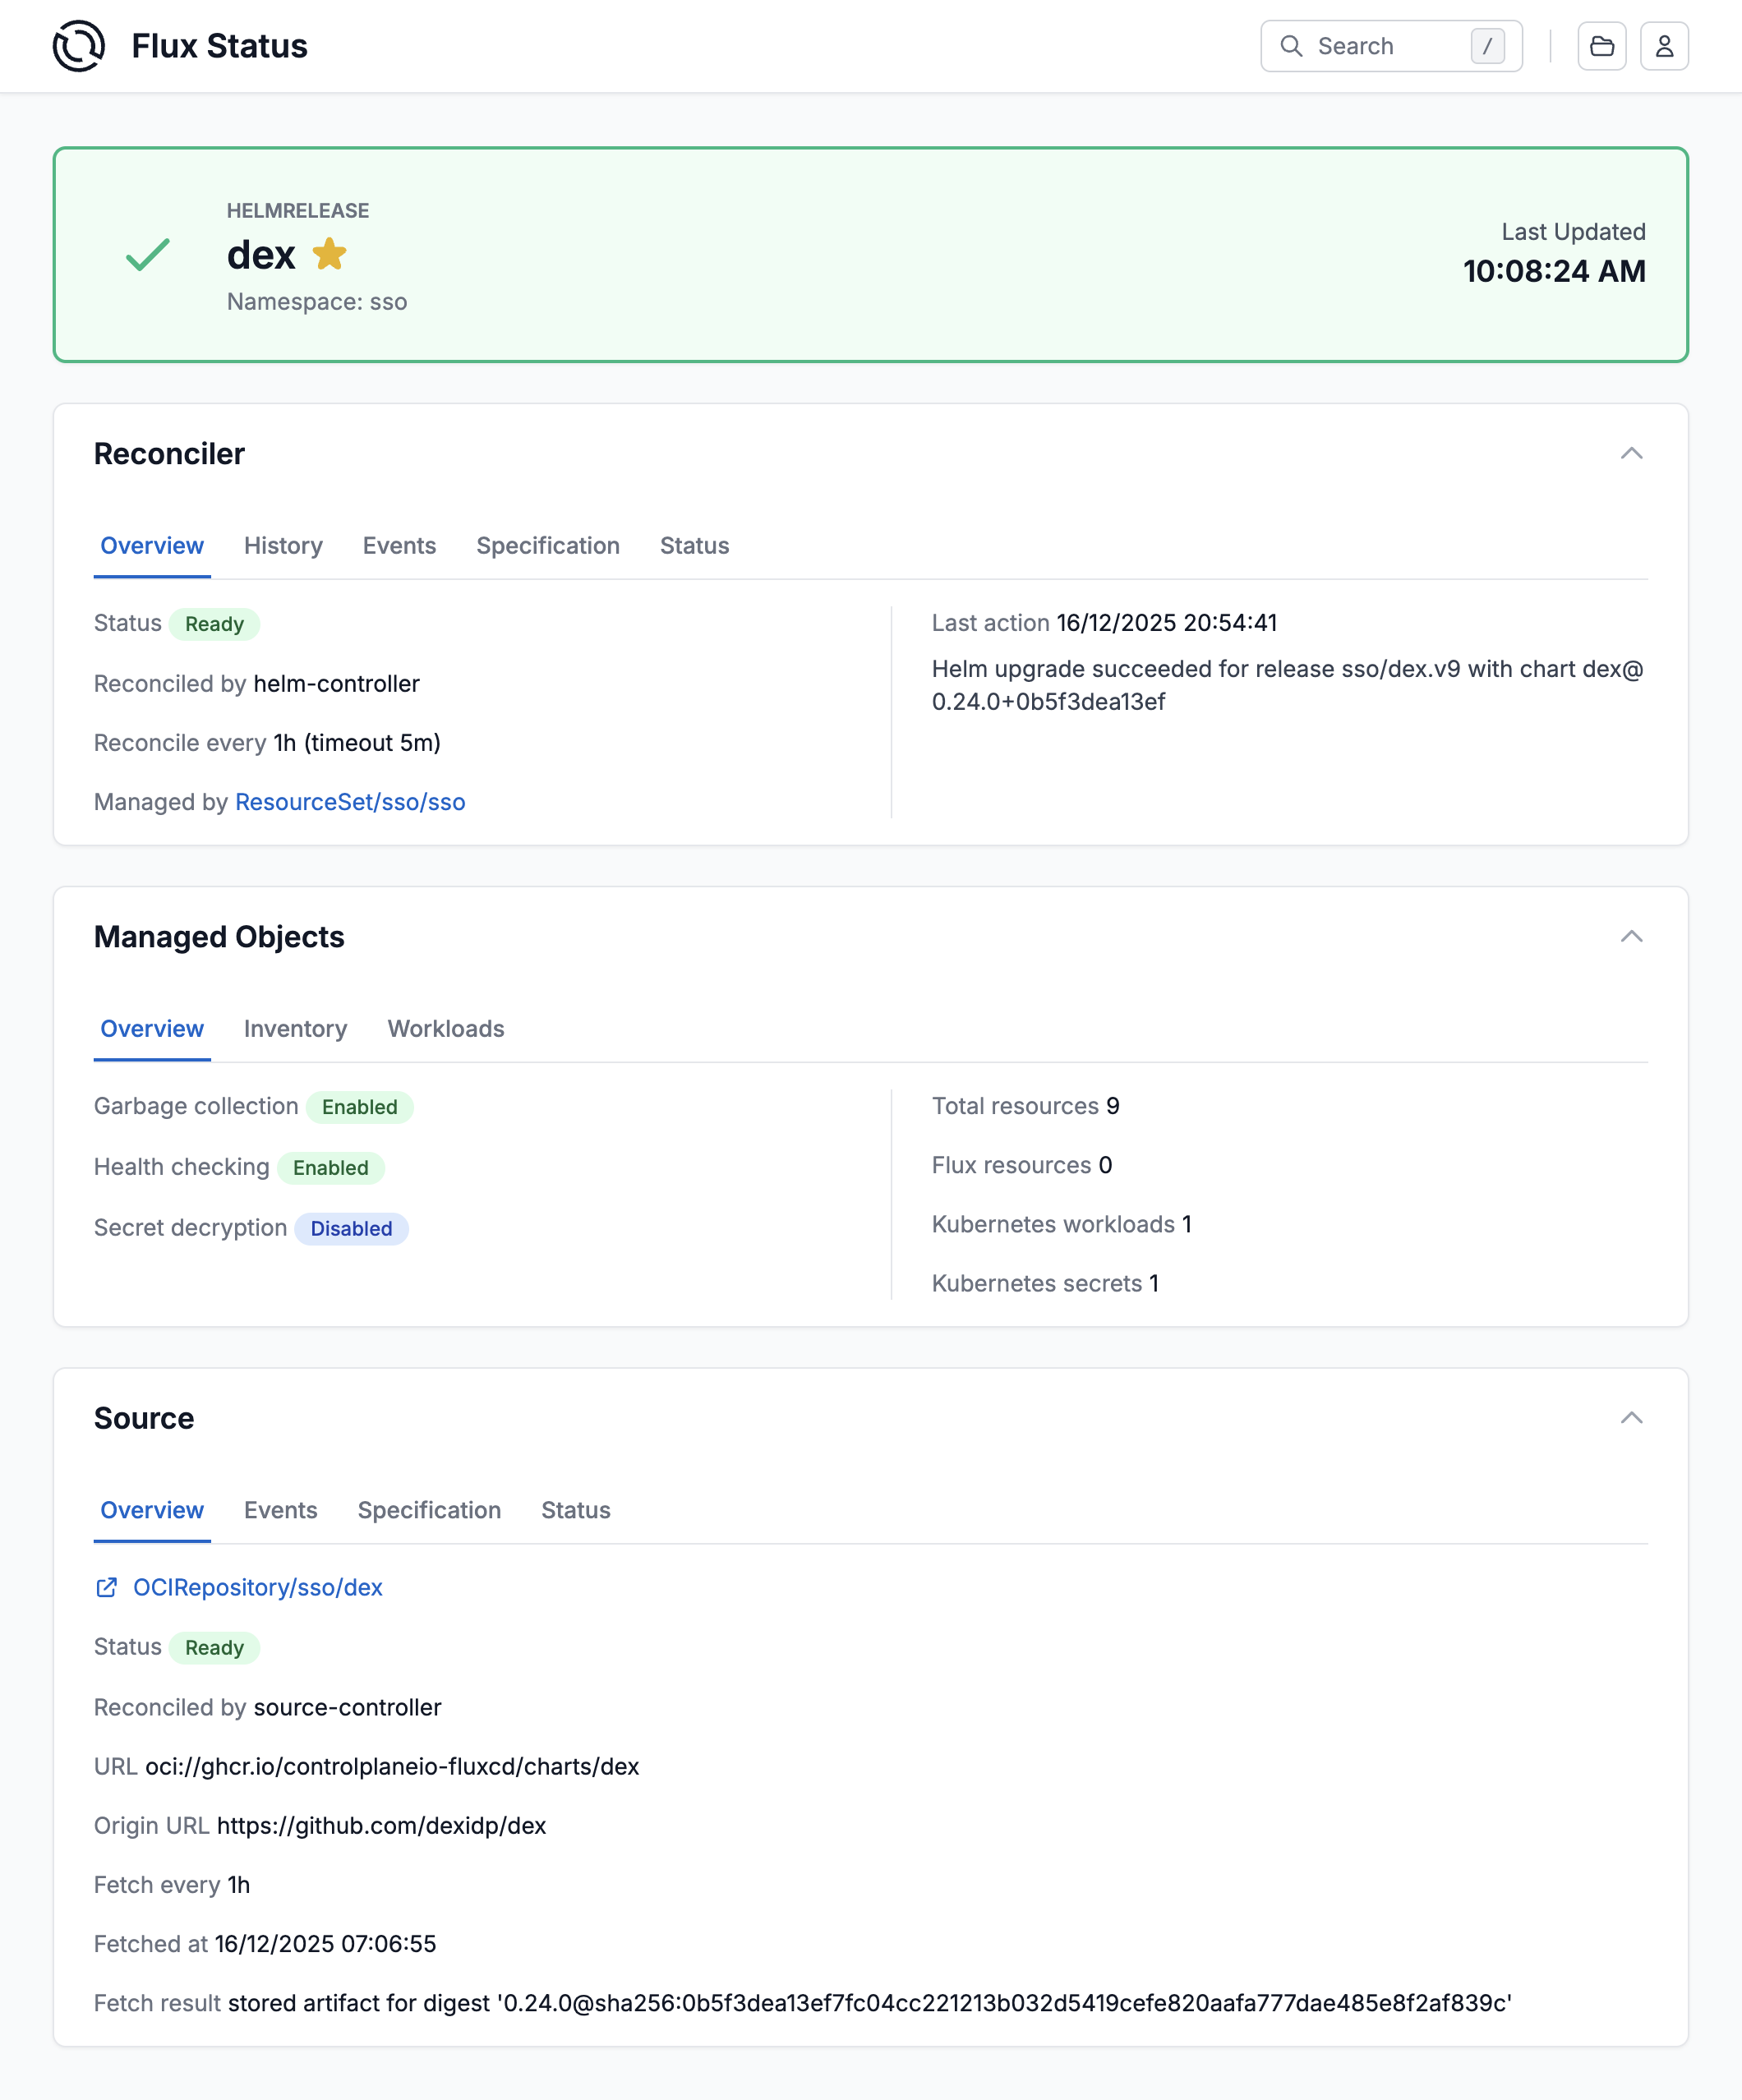Click the Garbage collection Enabled badge

(359, 1107)
